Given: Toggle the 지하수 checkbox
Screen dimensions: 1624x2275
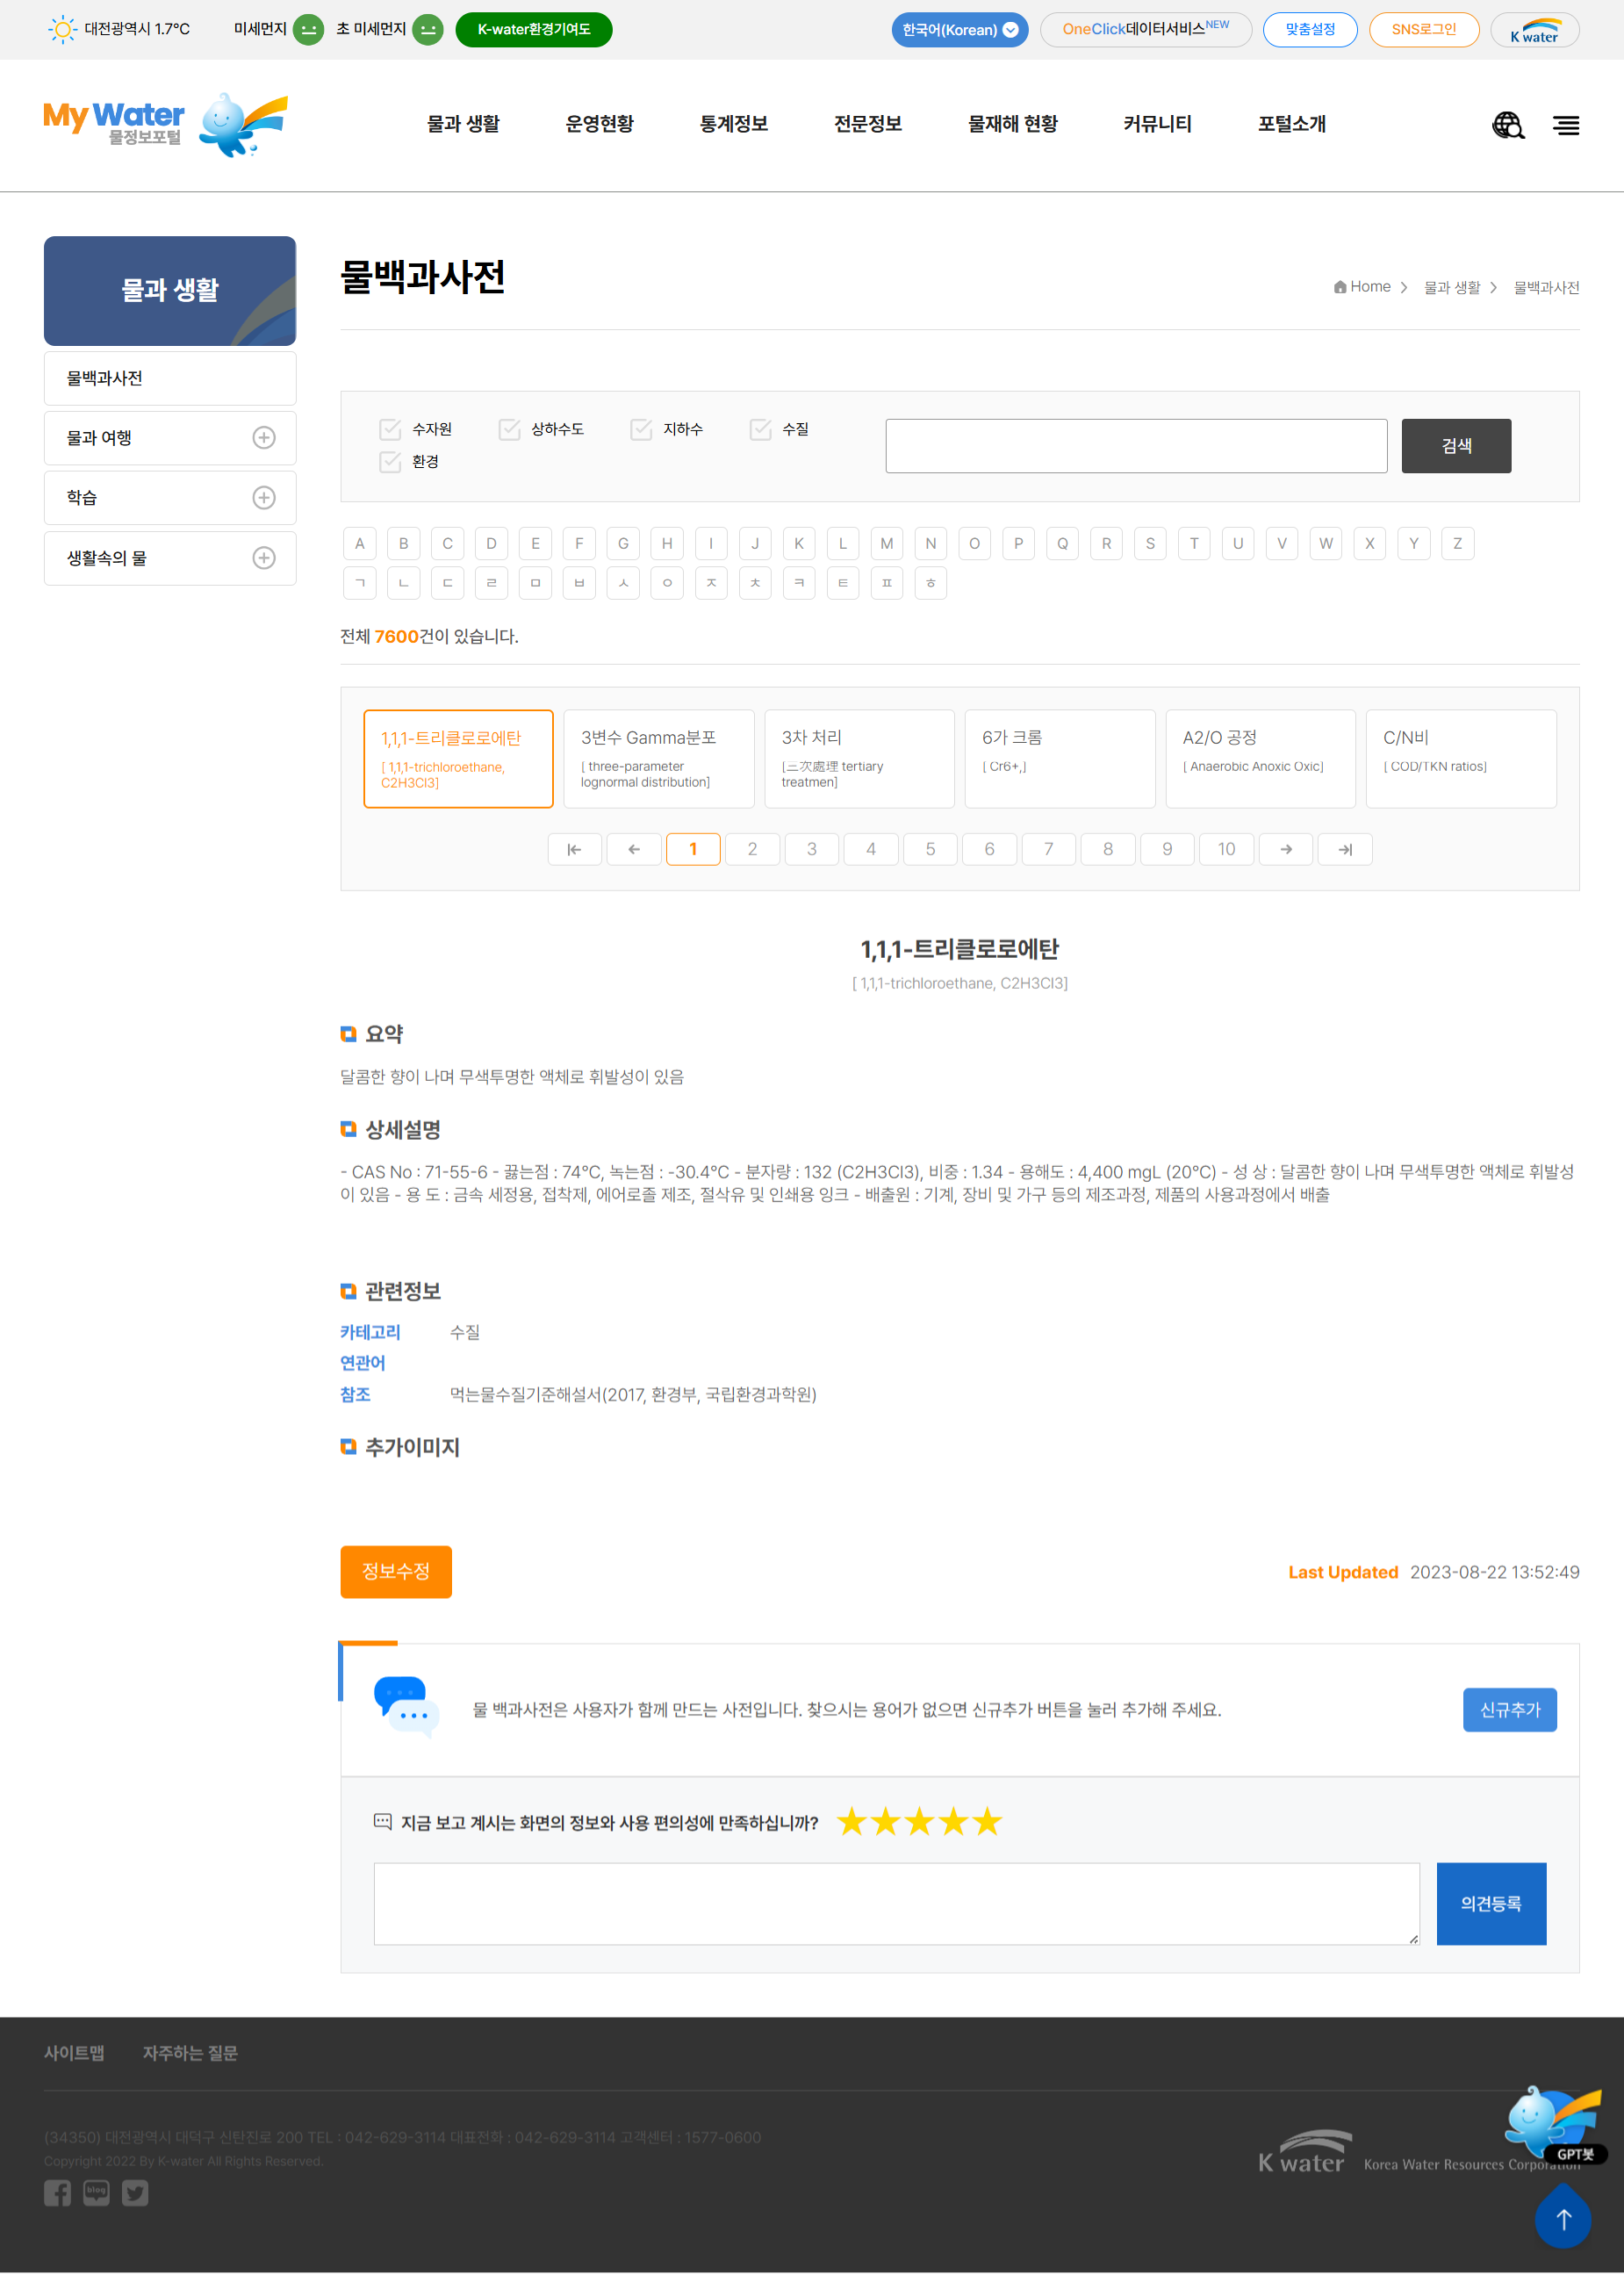Looking at the screenshot, I should pyautogui.click(x=641, y=429).
